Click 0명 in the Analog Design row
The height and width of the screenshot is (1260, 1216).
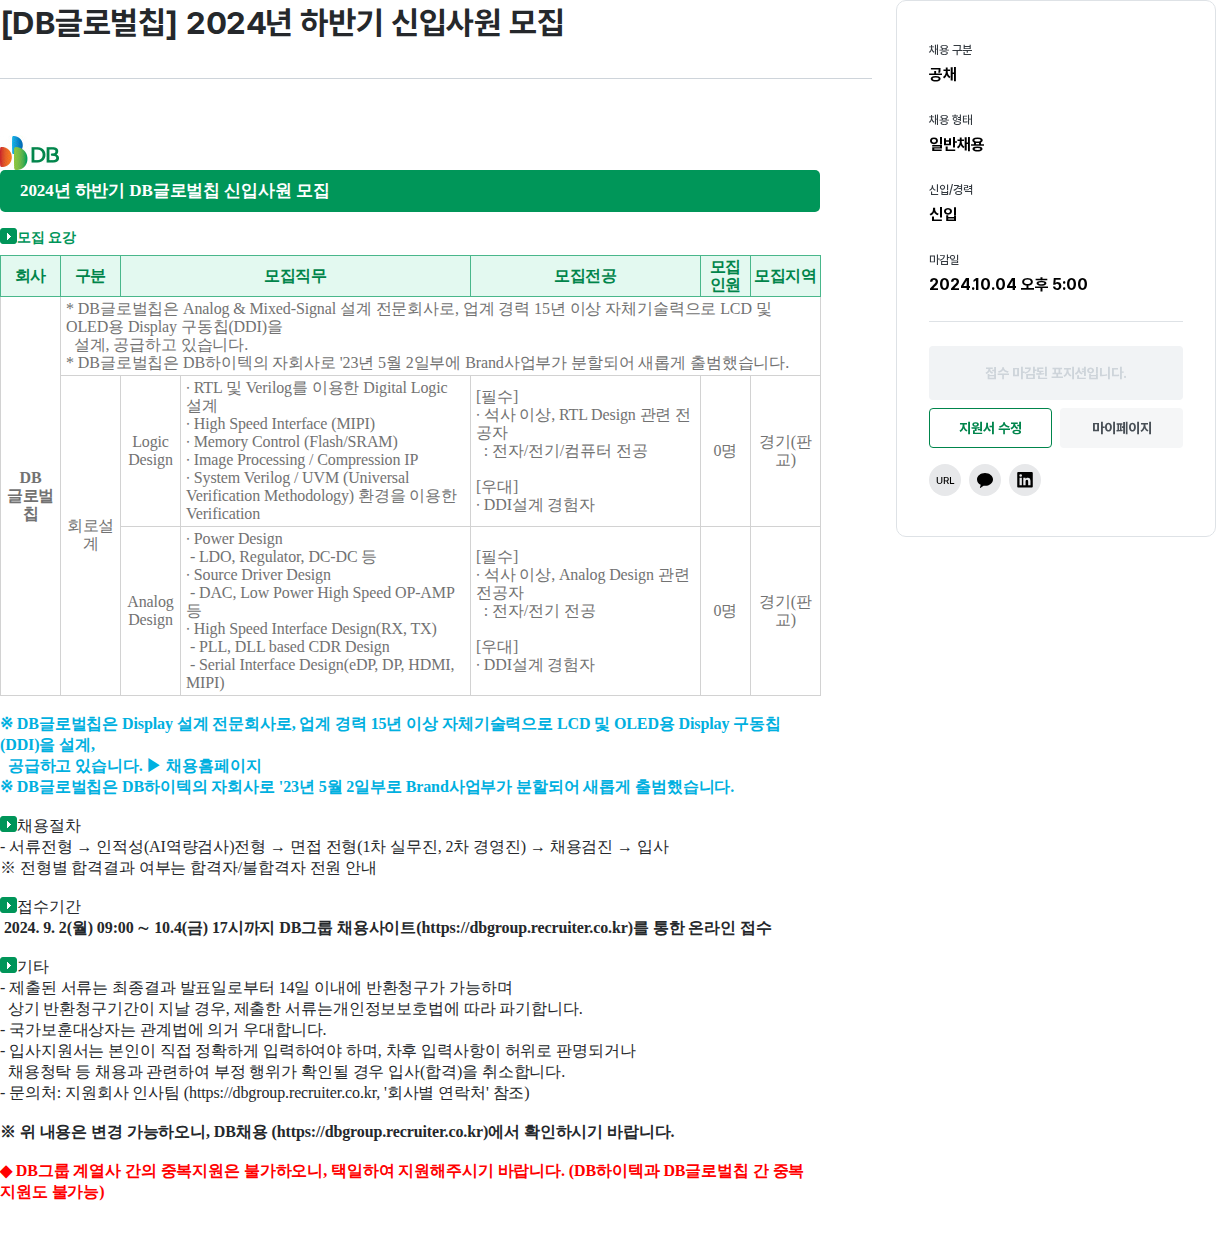coord(725,611)
